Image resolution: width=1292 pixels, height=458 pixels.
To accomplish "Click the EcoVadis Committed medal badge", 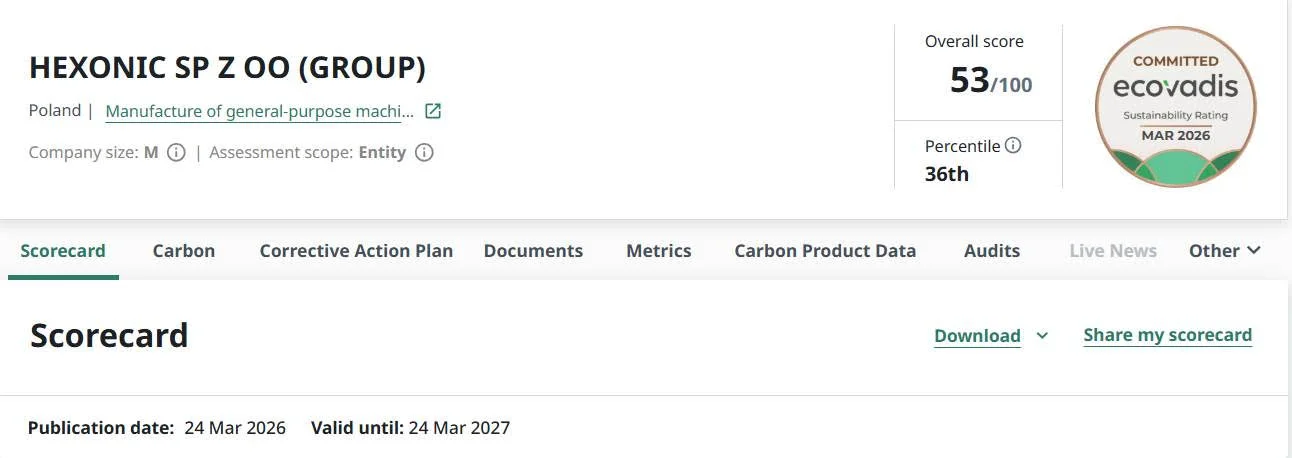I will pos(1175,107).
